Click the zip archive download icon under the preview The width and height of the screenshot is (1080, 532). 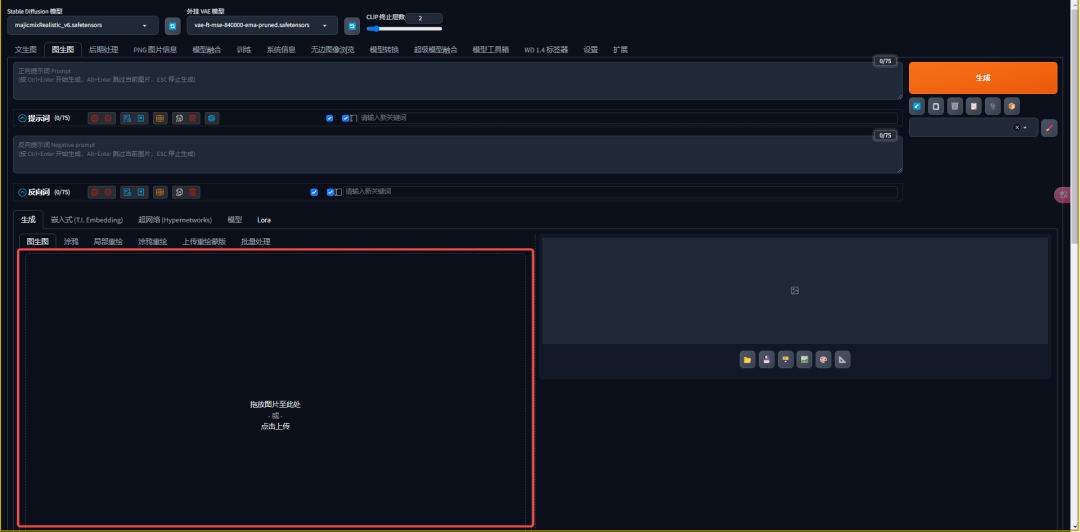tap(786, 360)
